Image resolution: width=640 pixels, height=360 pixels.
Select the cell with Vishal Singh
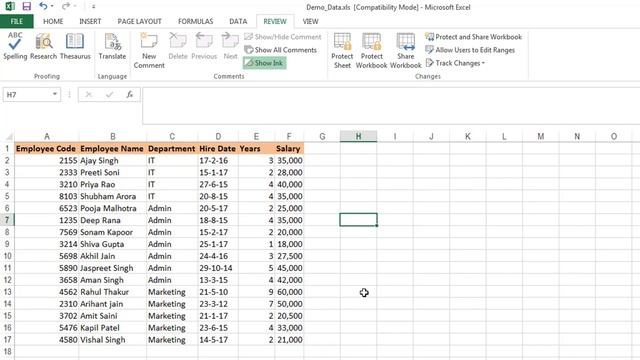point(113,340)
